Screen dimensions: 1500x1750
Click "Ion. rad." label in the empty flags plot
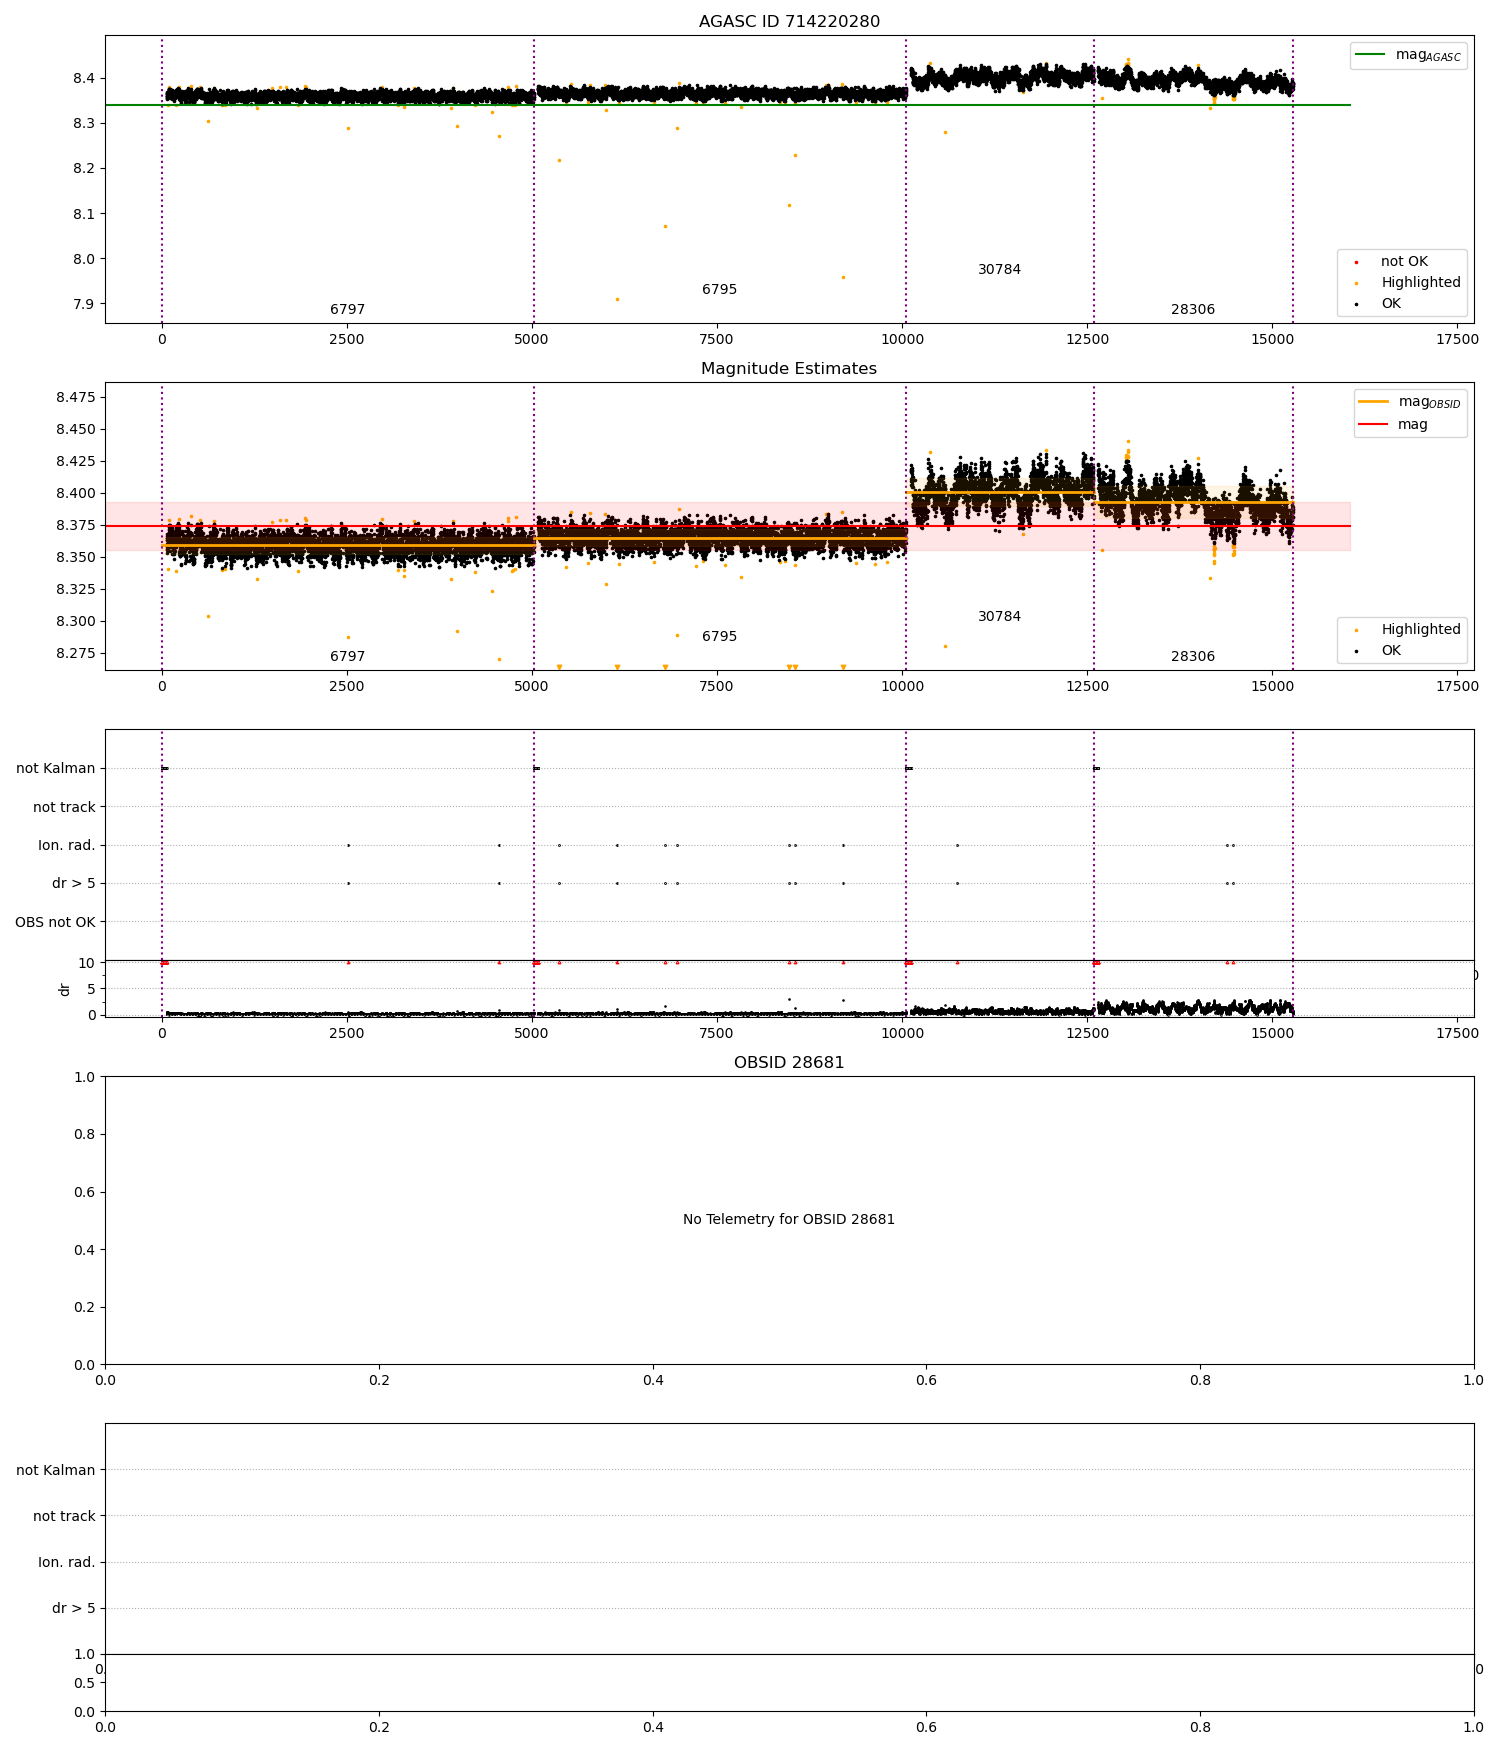coord(67,1562)
